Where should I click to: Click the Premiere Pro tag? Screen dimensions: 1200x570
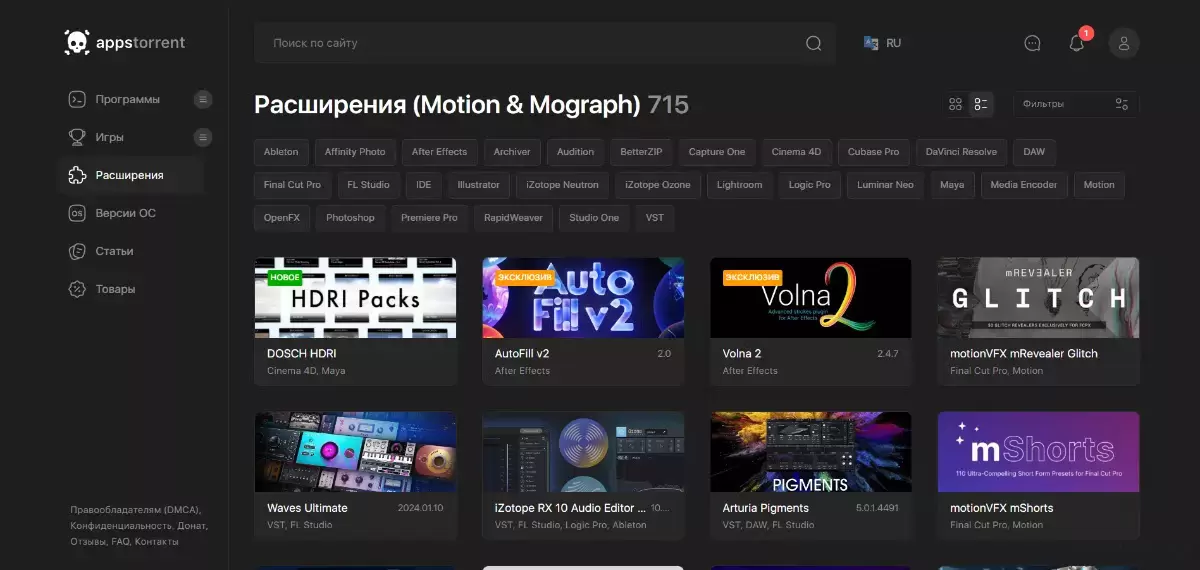click(x=429, y=218)
